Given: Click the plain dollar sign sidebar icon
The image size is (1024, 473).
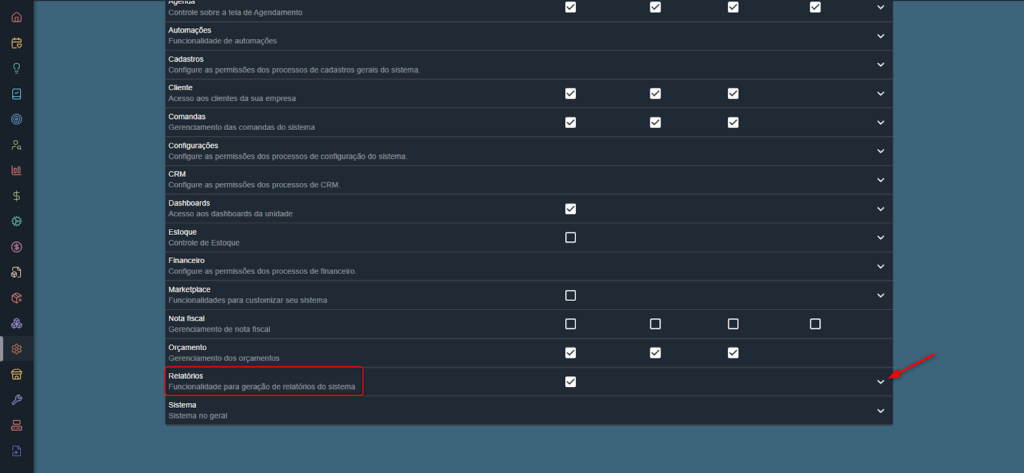Looking at the screenshot, I should [16, 196].
